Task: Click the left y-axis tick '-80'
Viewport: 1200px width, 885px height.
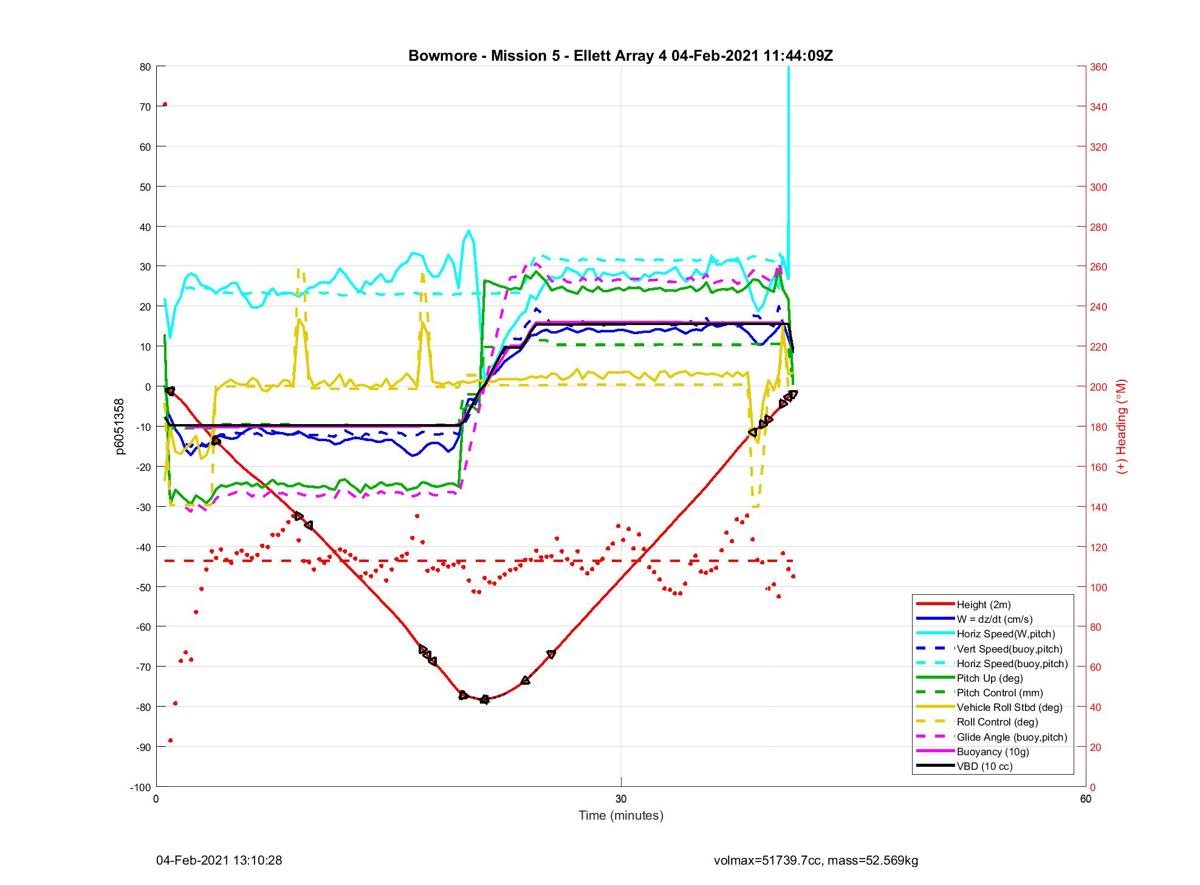Action: point(141,707)
